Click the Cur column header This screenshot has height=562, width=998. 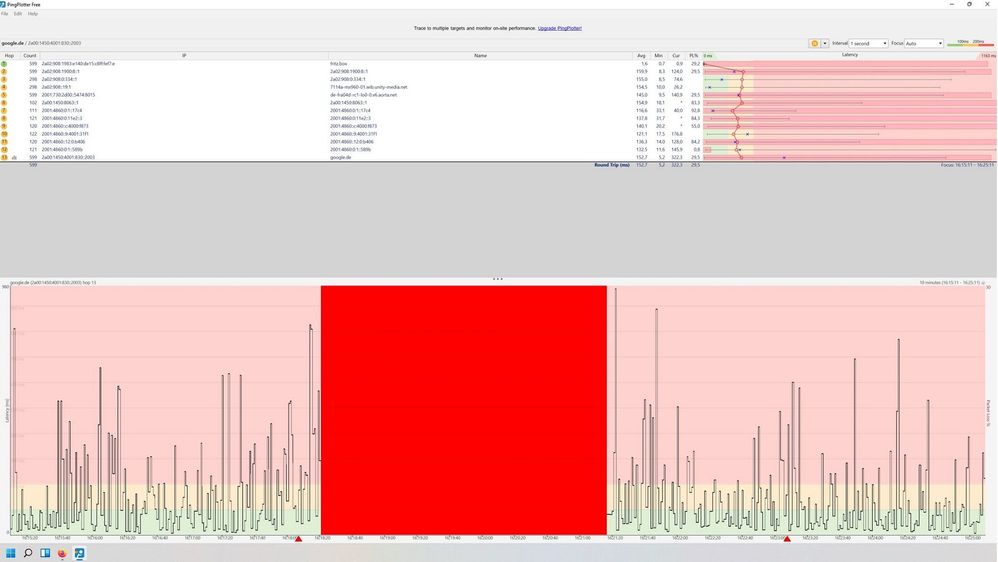[x=676, y=55]
